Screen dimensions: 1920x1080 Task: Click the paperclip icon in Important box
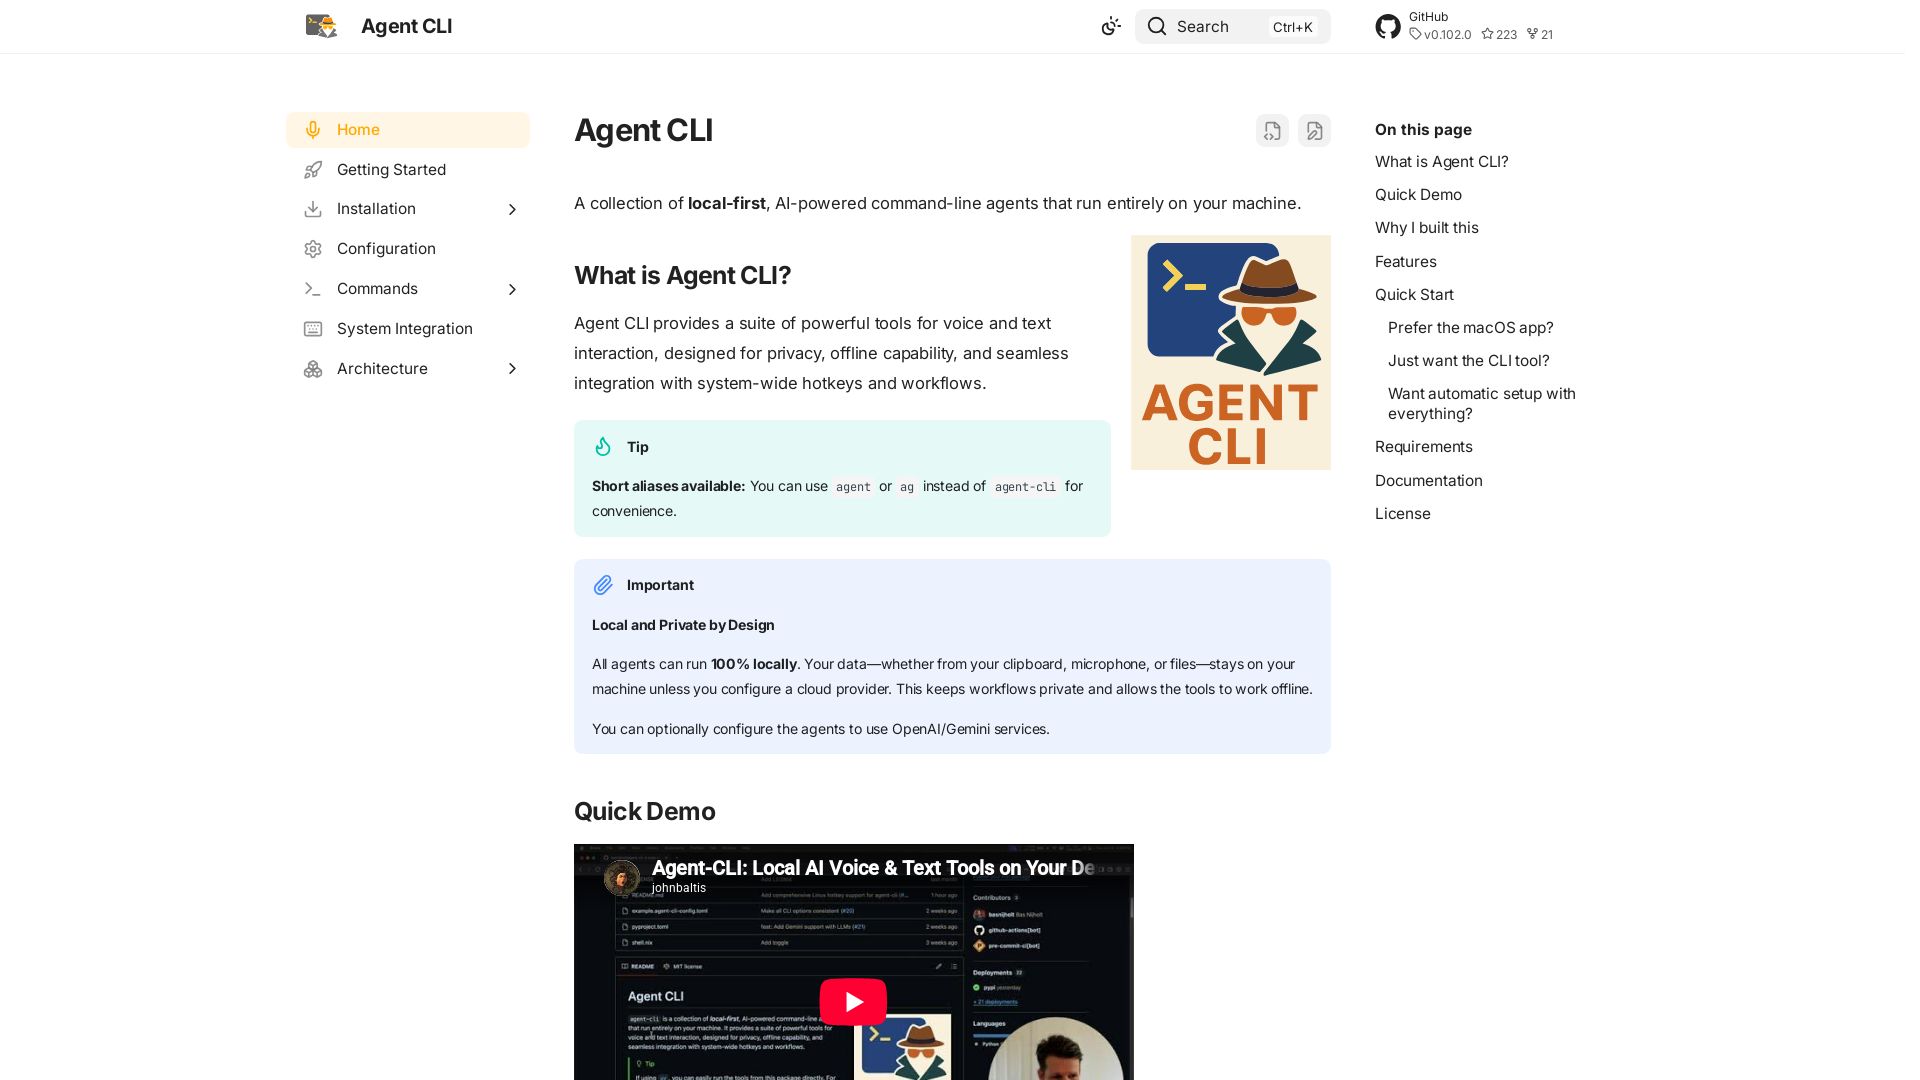(x=603, y=585)
